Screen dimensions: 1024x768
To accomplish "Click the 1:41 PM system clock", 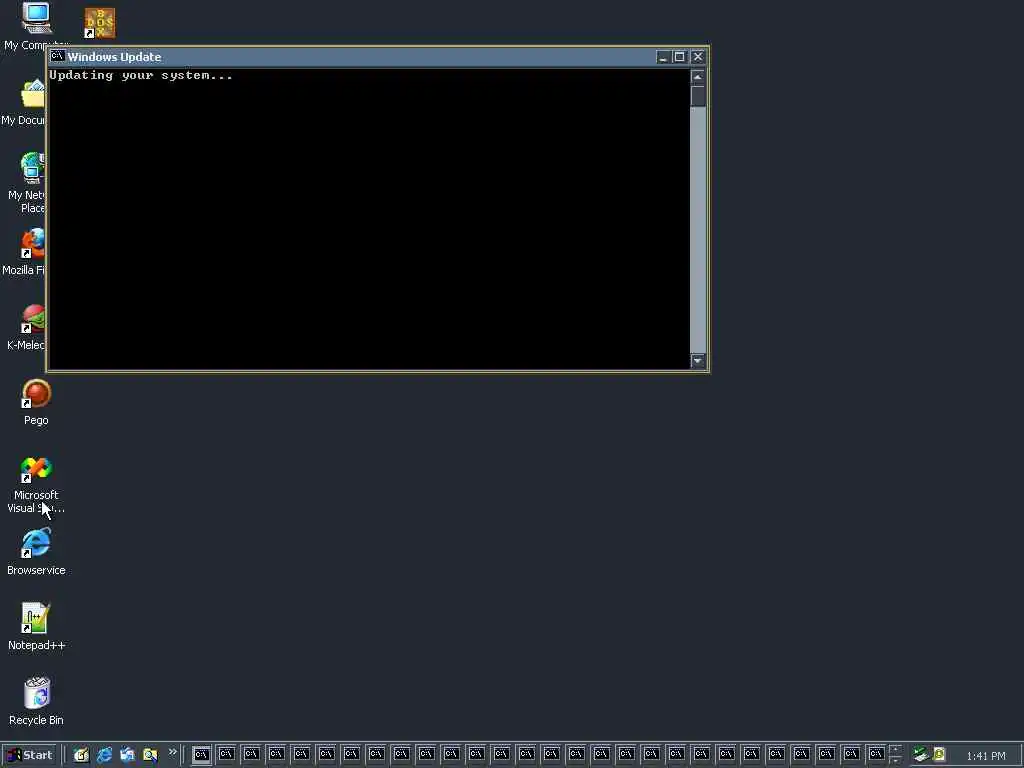I will 986,756.
